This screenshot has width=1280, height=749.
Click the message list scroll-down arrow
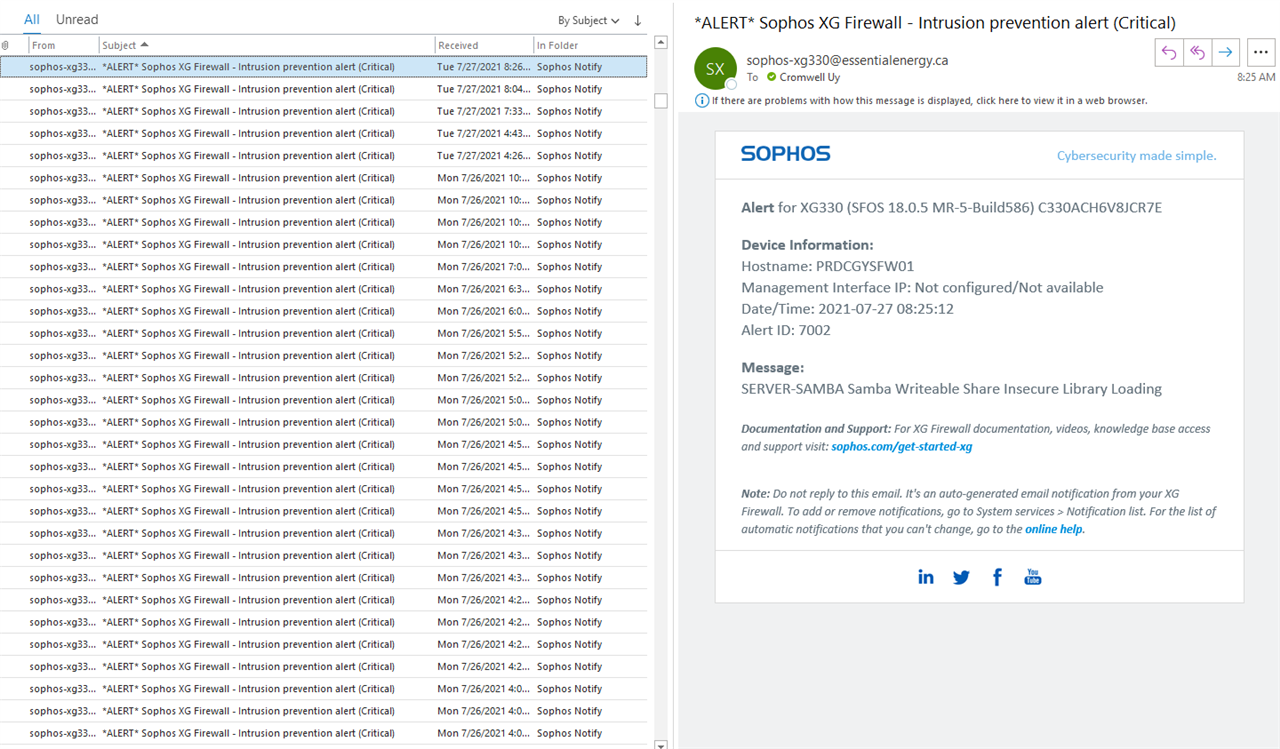[x=660, y=744]
